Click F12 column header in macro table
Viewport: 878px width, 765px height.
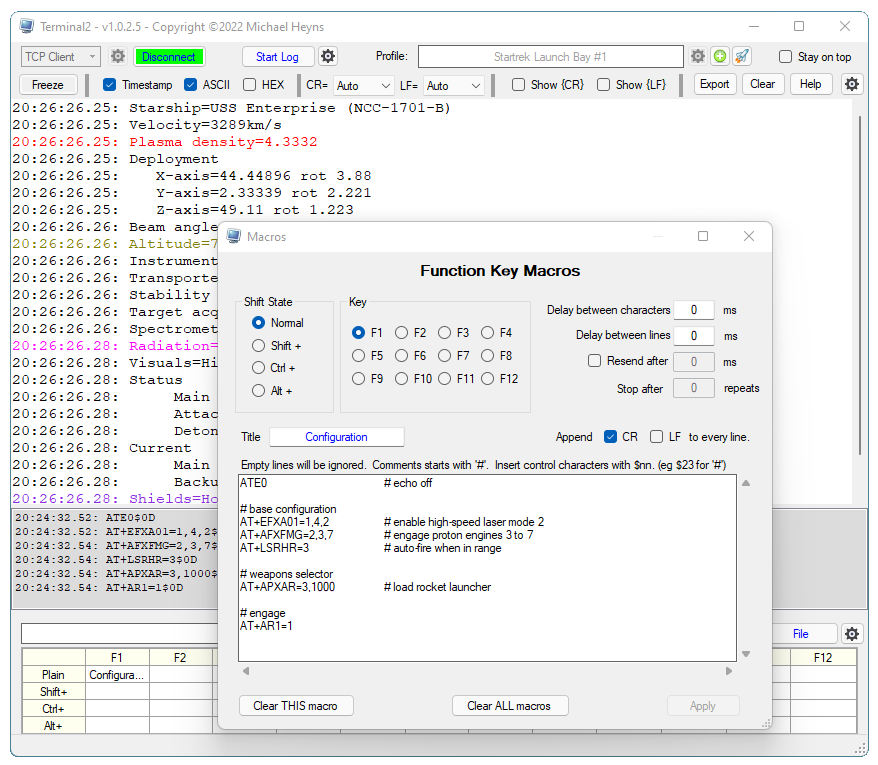point(823,657)
